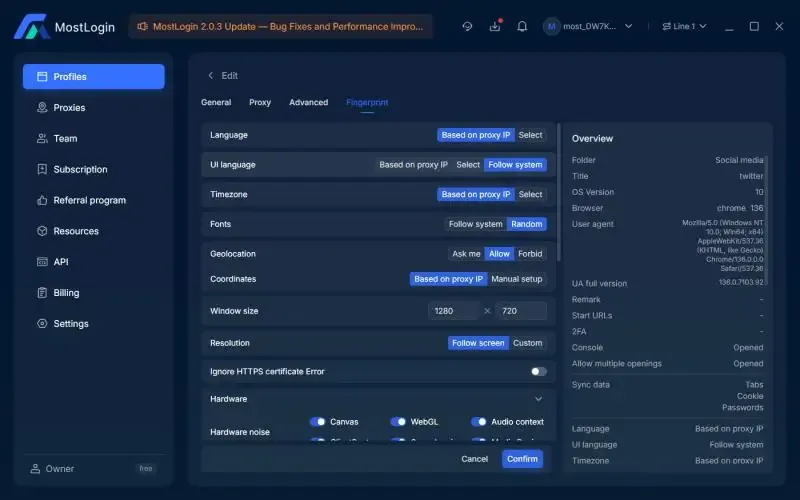The height and width of the screenshot is (500, 800).
Task: Open the support headset icon
Action: tap(467, 26)
